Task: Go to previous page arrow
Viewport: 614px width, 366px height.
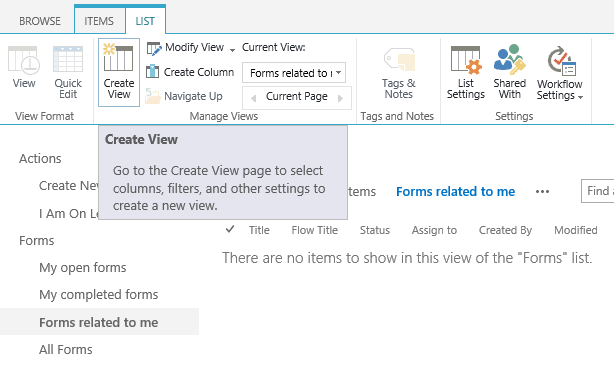Action: 253,98
